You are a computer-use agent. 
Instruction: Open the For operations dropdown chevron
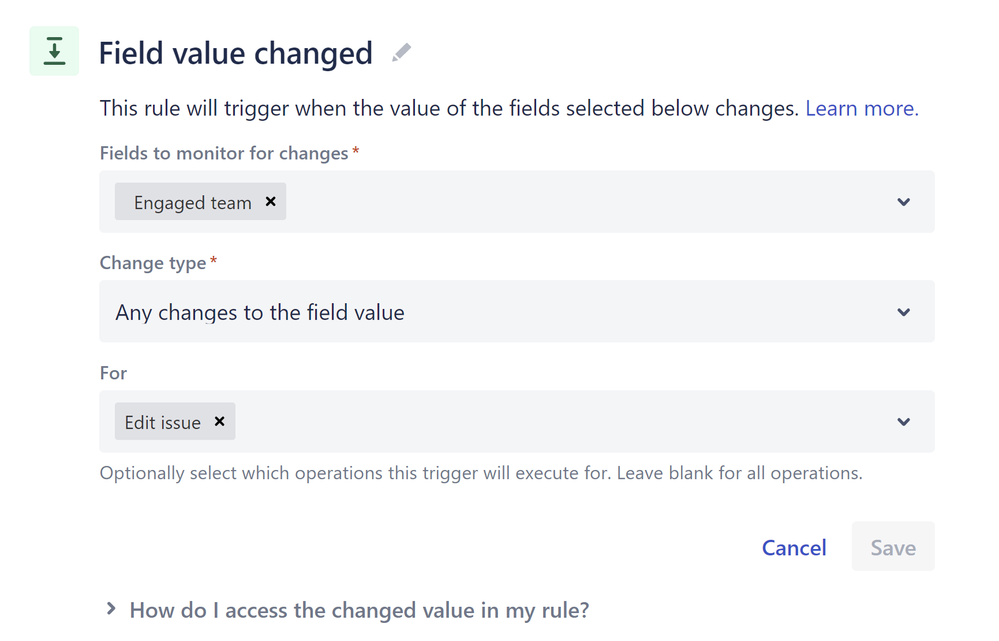[903, 421]
